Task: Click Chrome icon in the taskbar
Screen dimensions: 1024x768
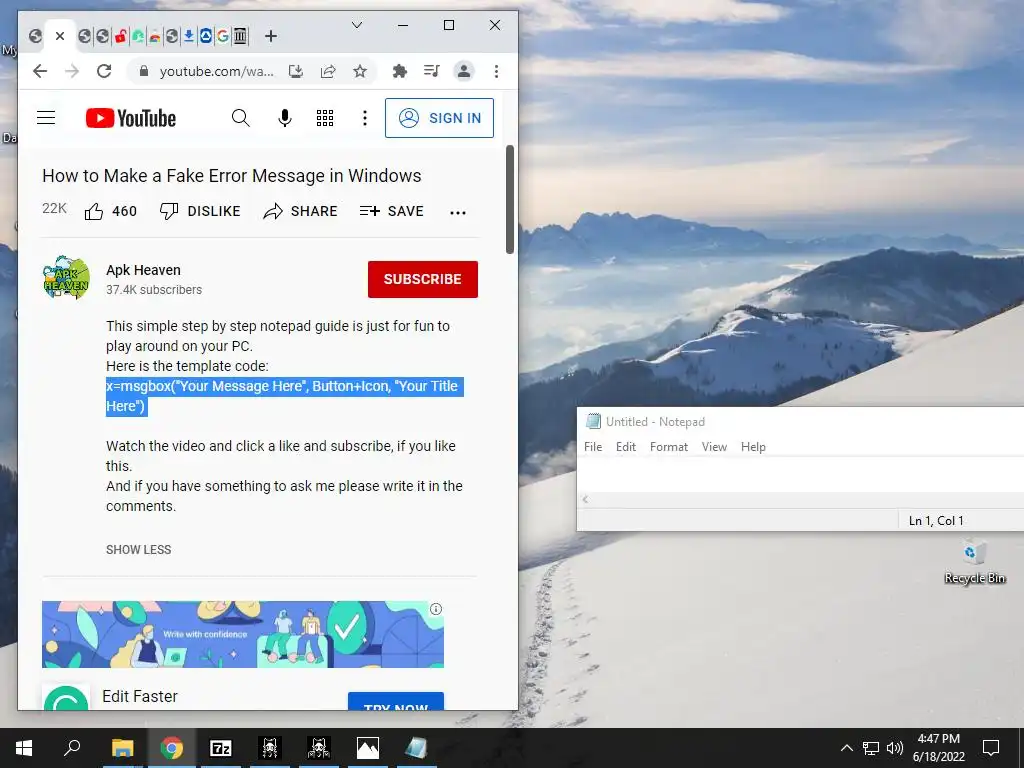Action: click(172, 748)
